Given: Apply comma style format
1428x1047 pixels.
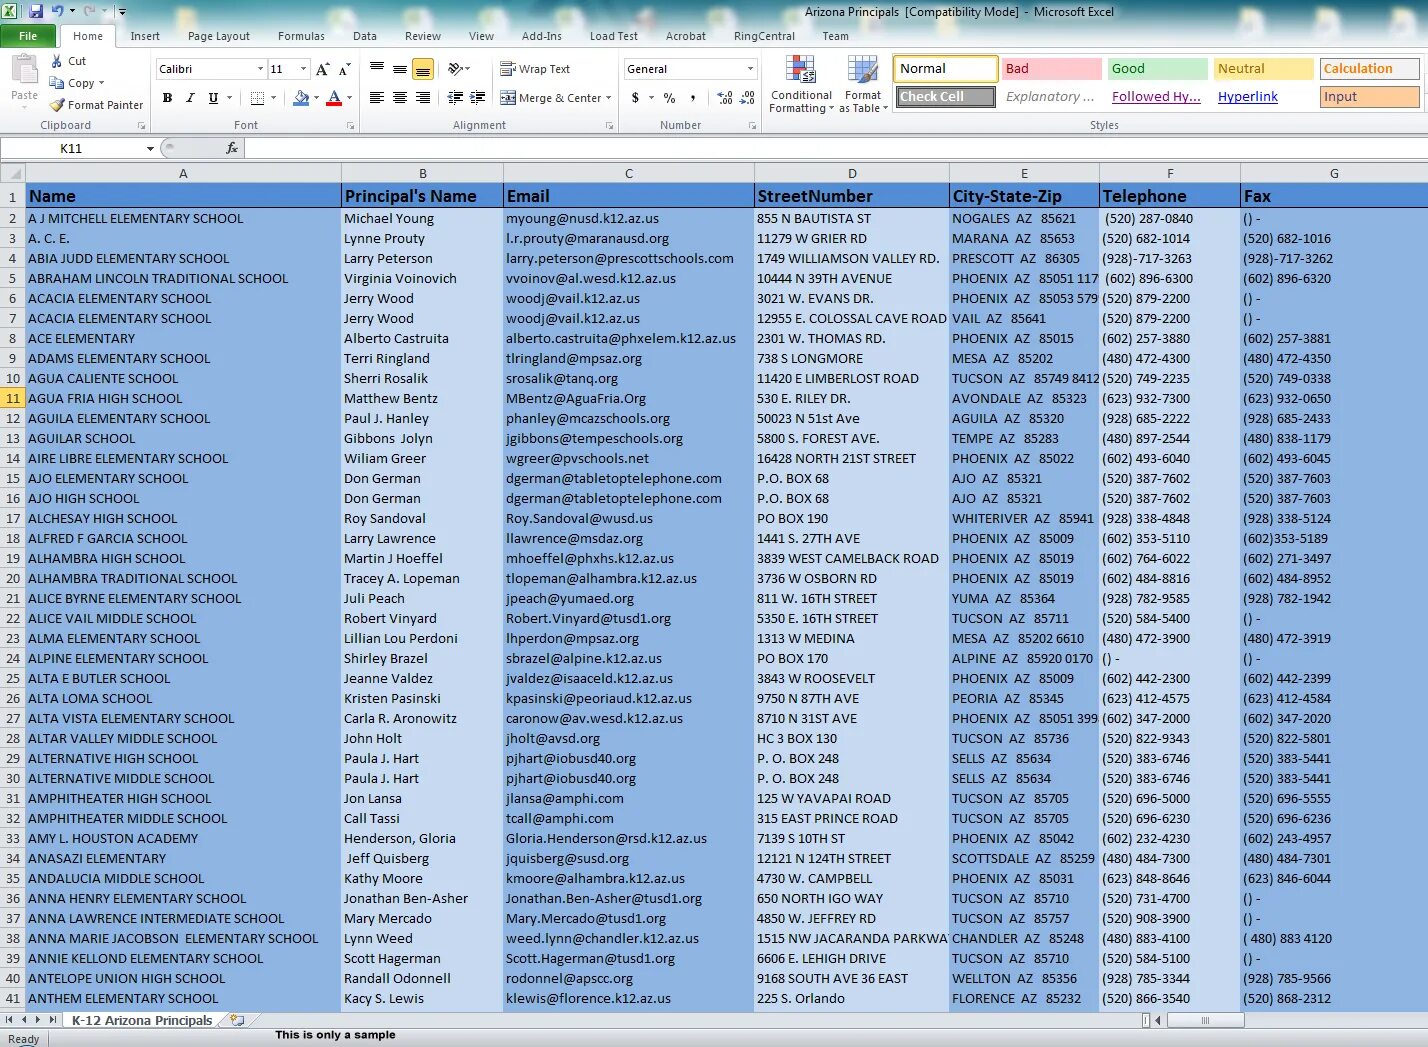Looking at the screenshot, I should [x=692, y=98].
